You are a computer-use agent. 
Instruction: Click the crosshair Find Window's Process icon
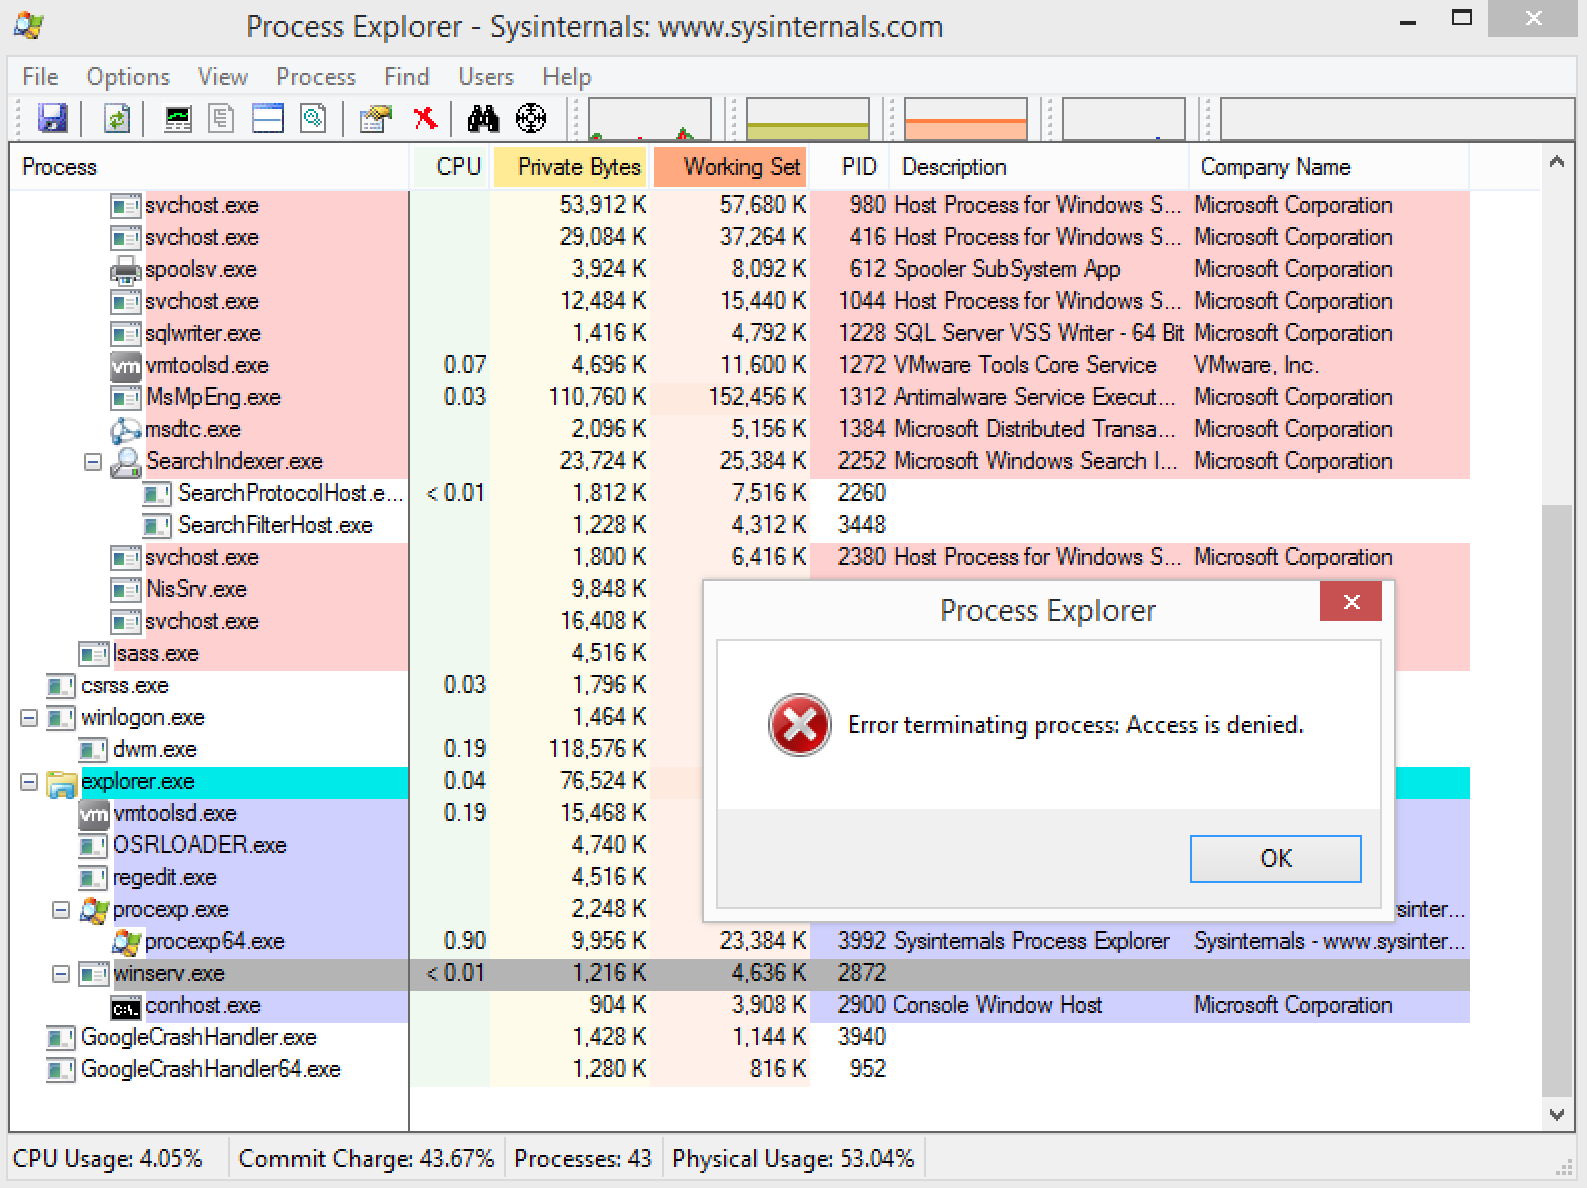point(531,118)
